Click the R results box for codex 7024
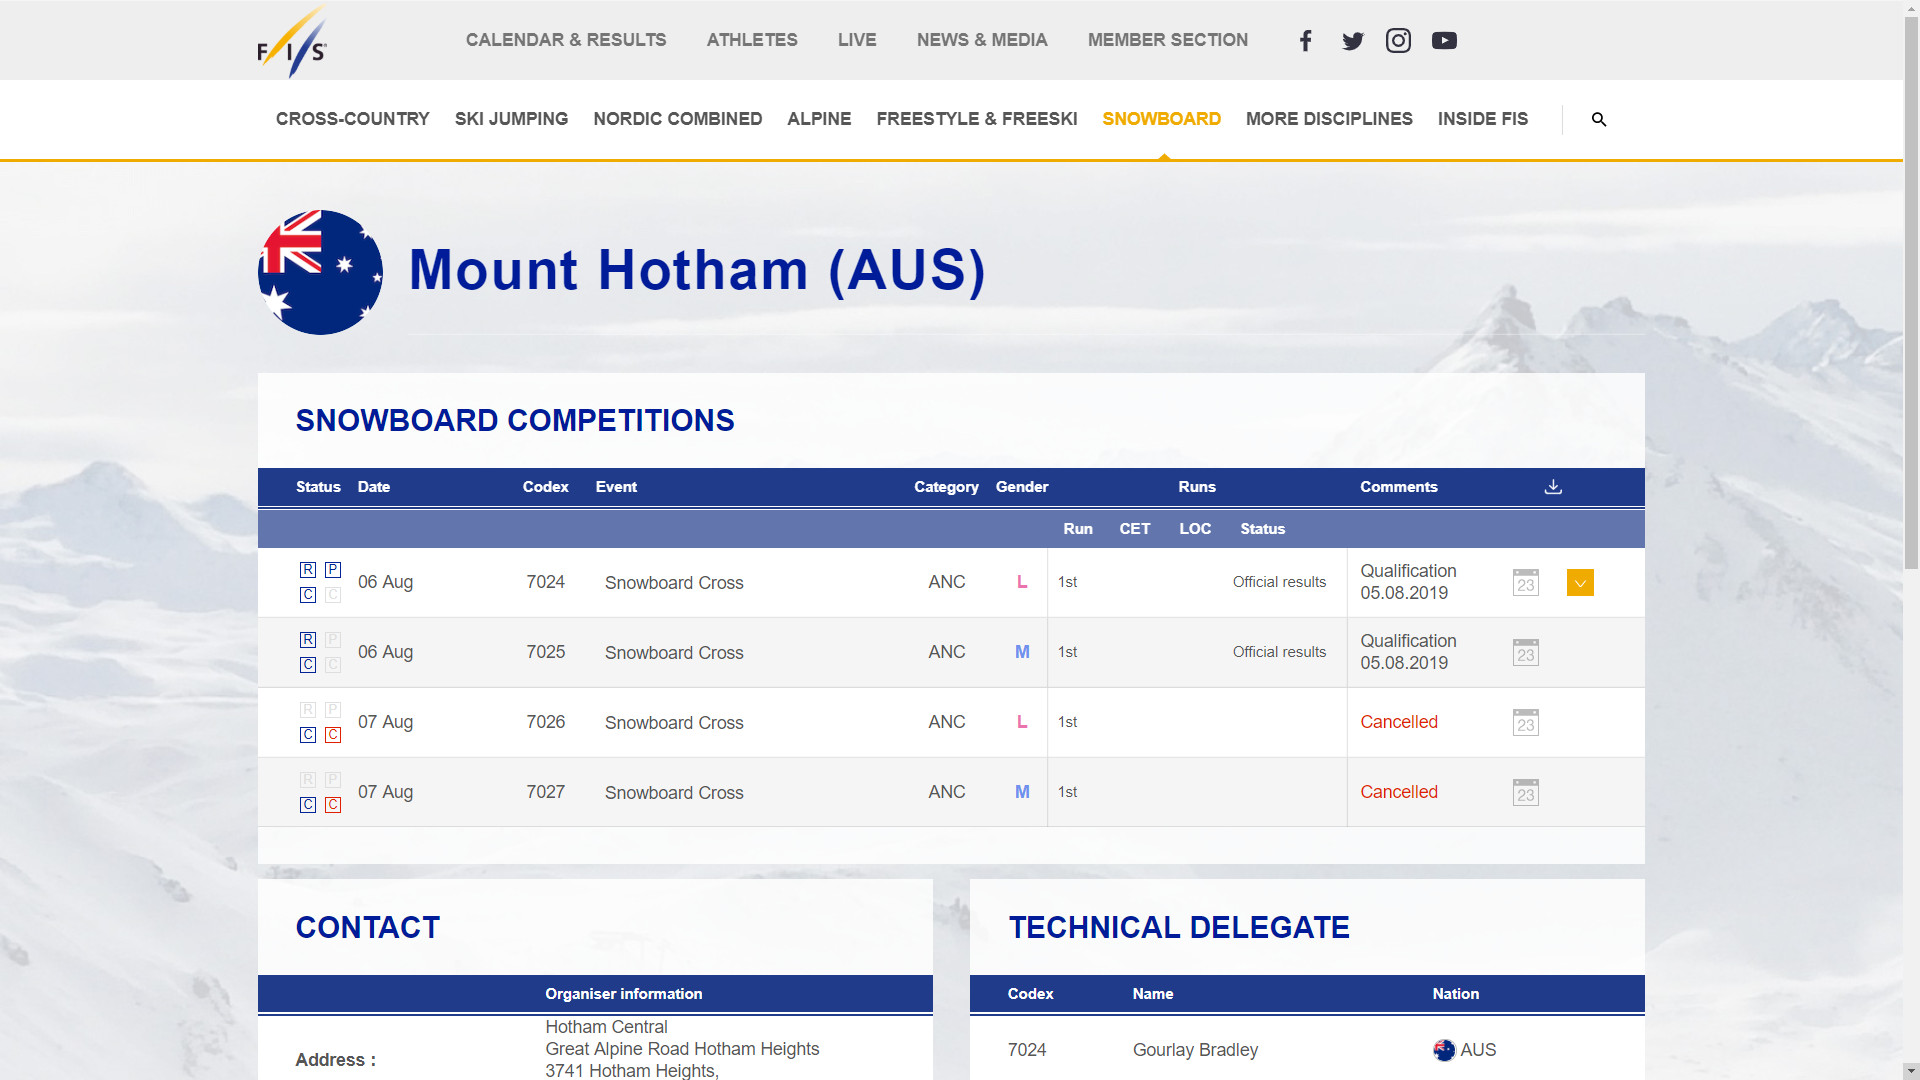 tap(308, 570)
